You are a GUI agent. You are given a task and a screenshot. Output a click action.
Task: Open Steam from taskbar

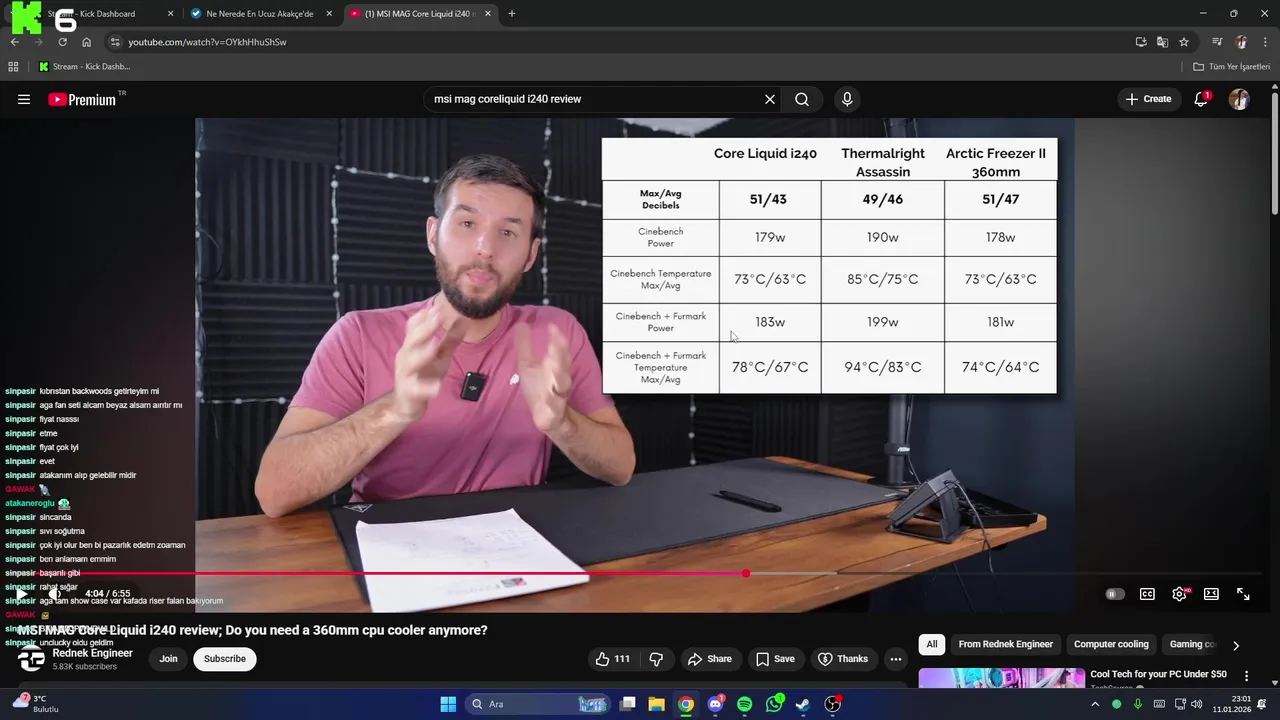click(x=803, y=704)
